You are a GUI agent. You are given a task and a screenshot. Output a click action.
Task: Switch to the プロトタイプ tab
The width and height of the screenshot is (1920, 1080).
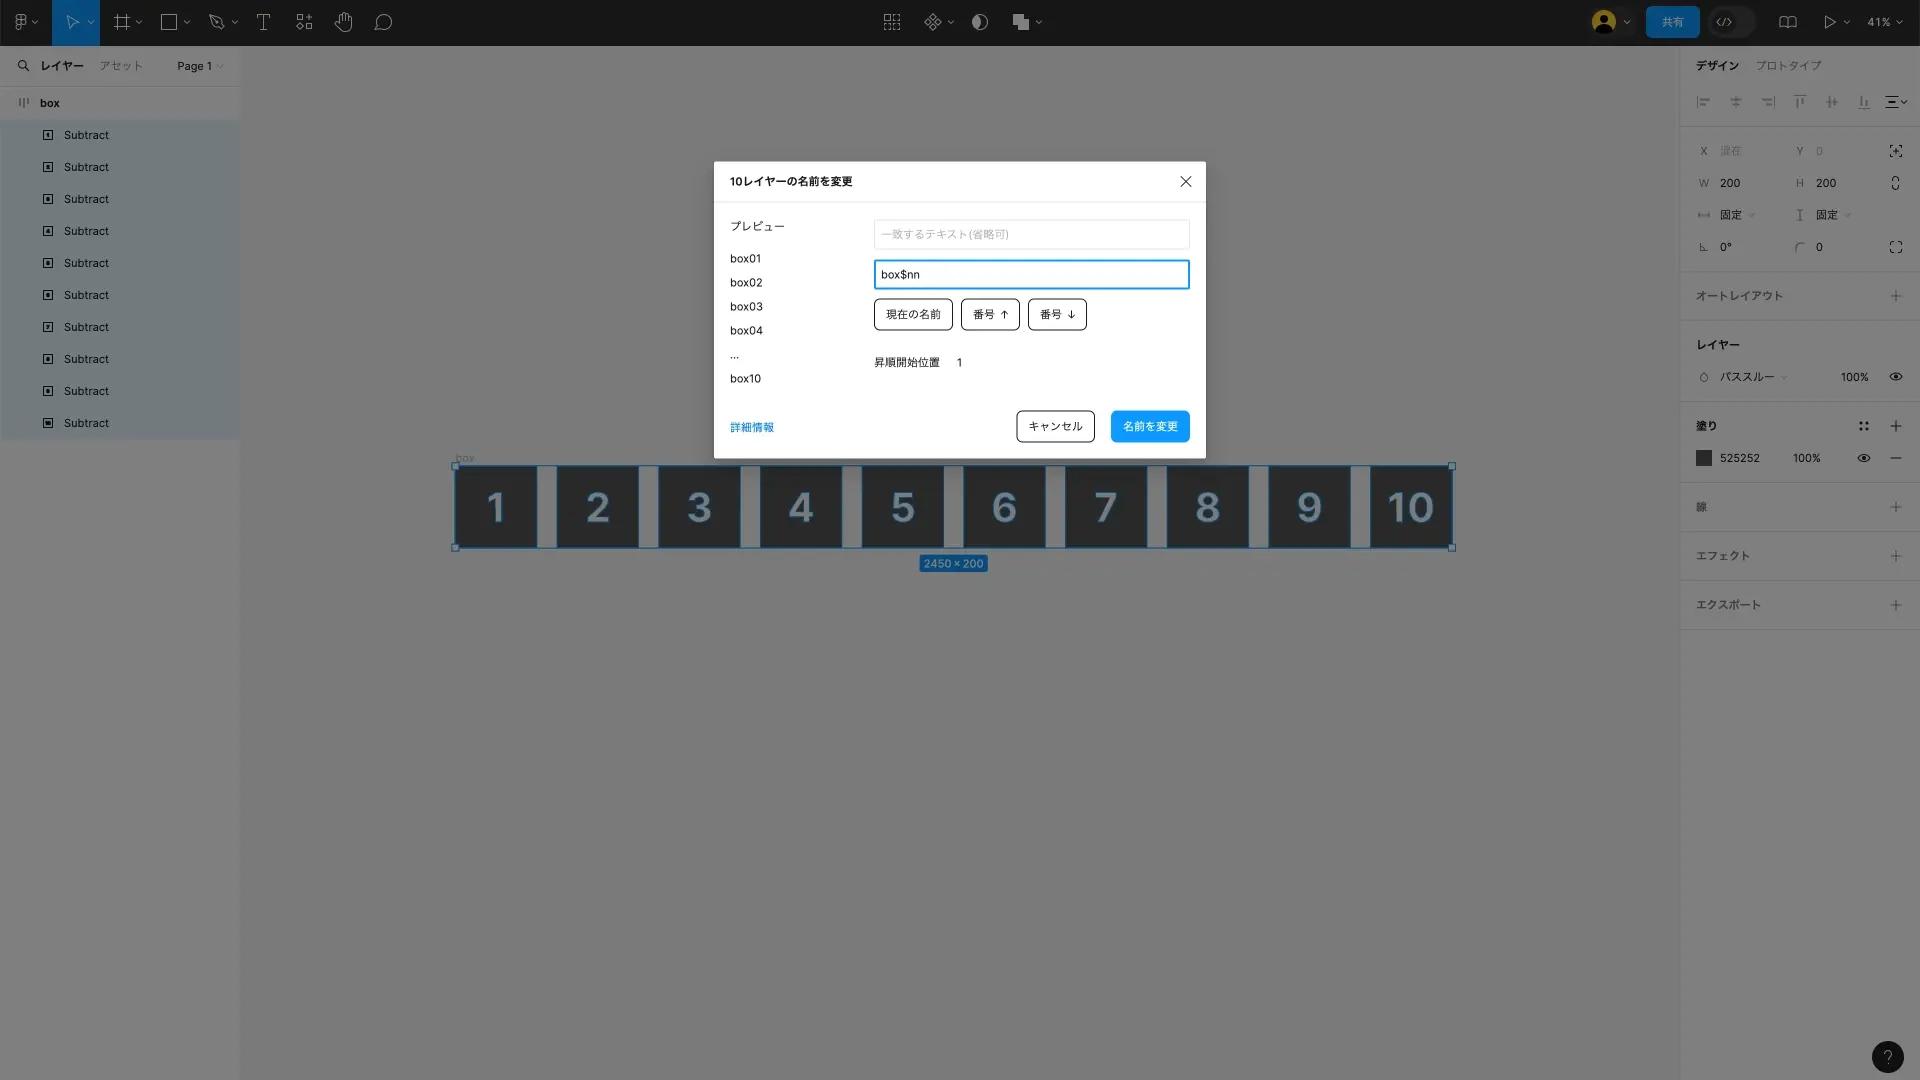click(1788, 66)
